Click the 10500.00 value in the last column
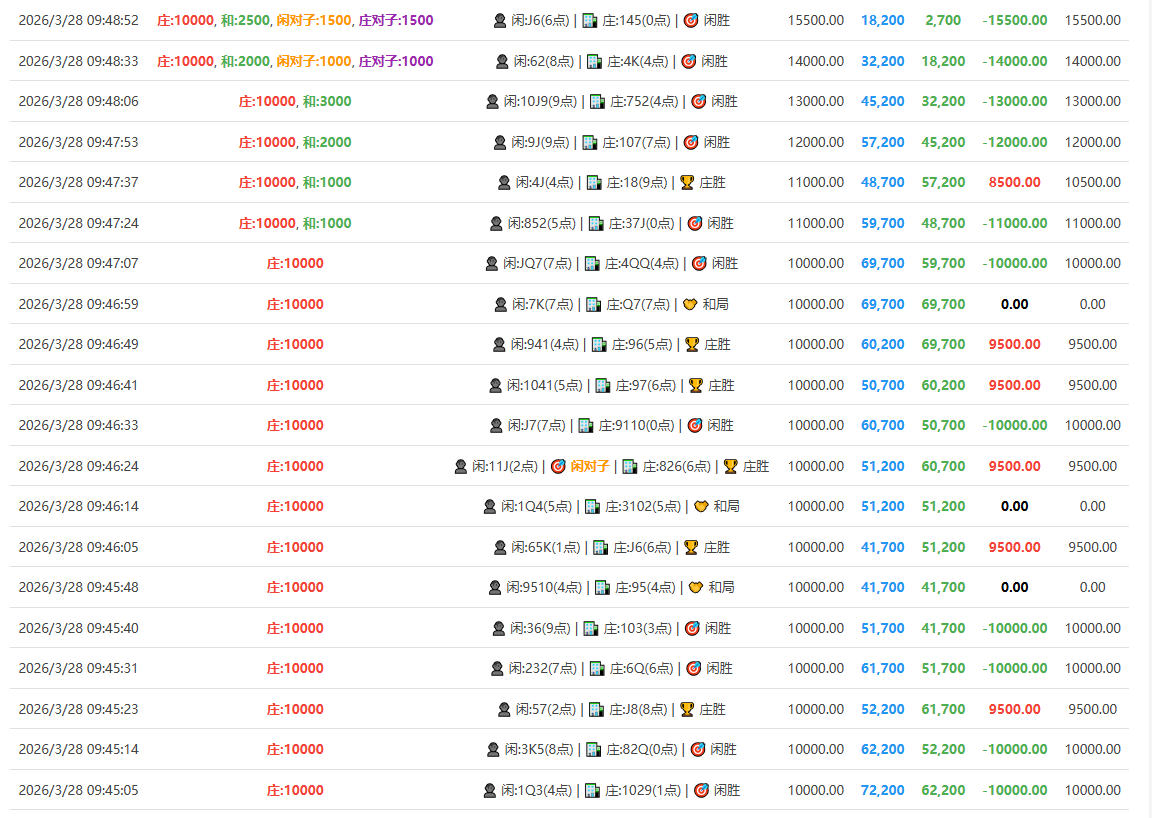 pos(1092,183)
